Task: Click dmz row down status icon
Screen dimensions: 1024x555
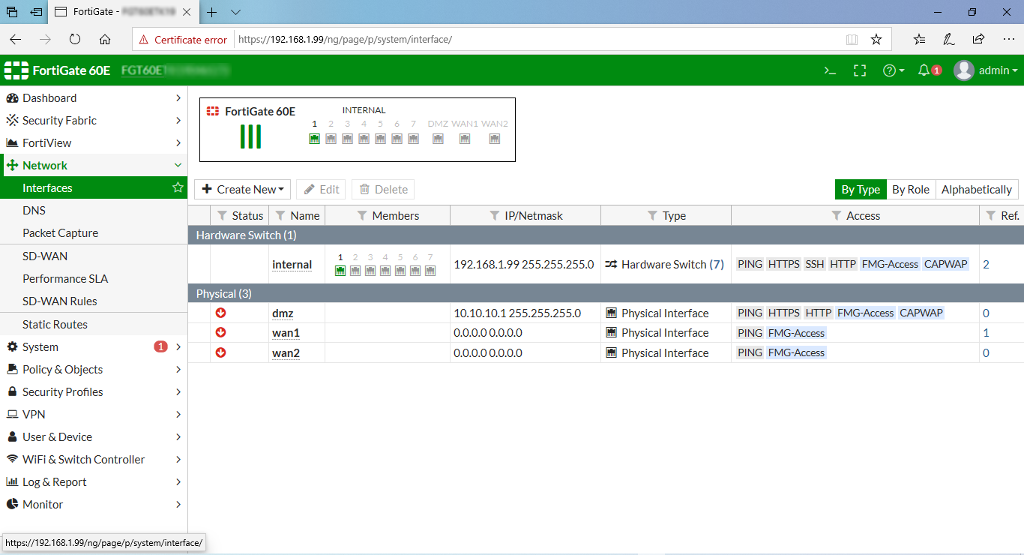Action: coord(221,313)
